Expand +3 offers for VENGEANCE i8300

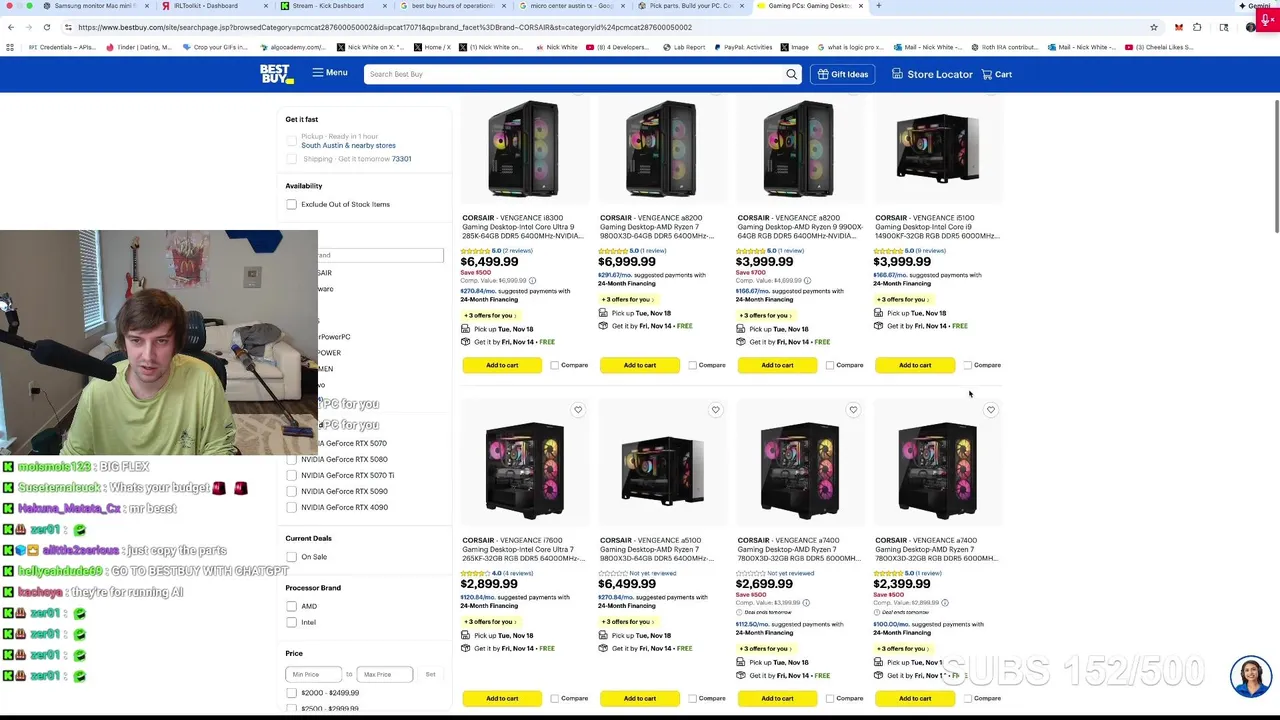click(490, 315)
